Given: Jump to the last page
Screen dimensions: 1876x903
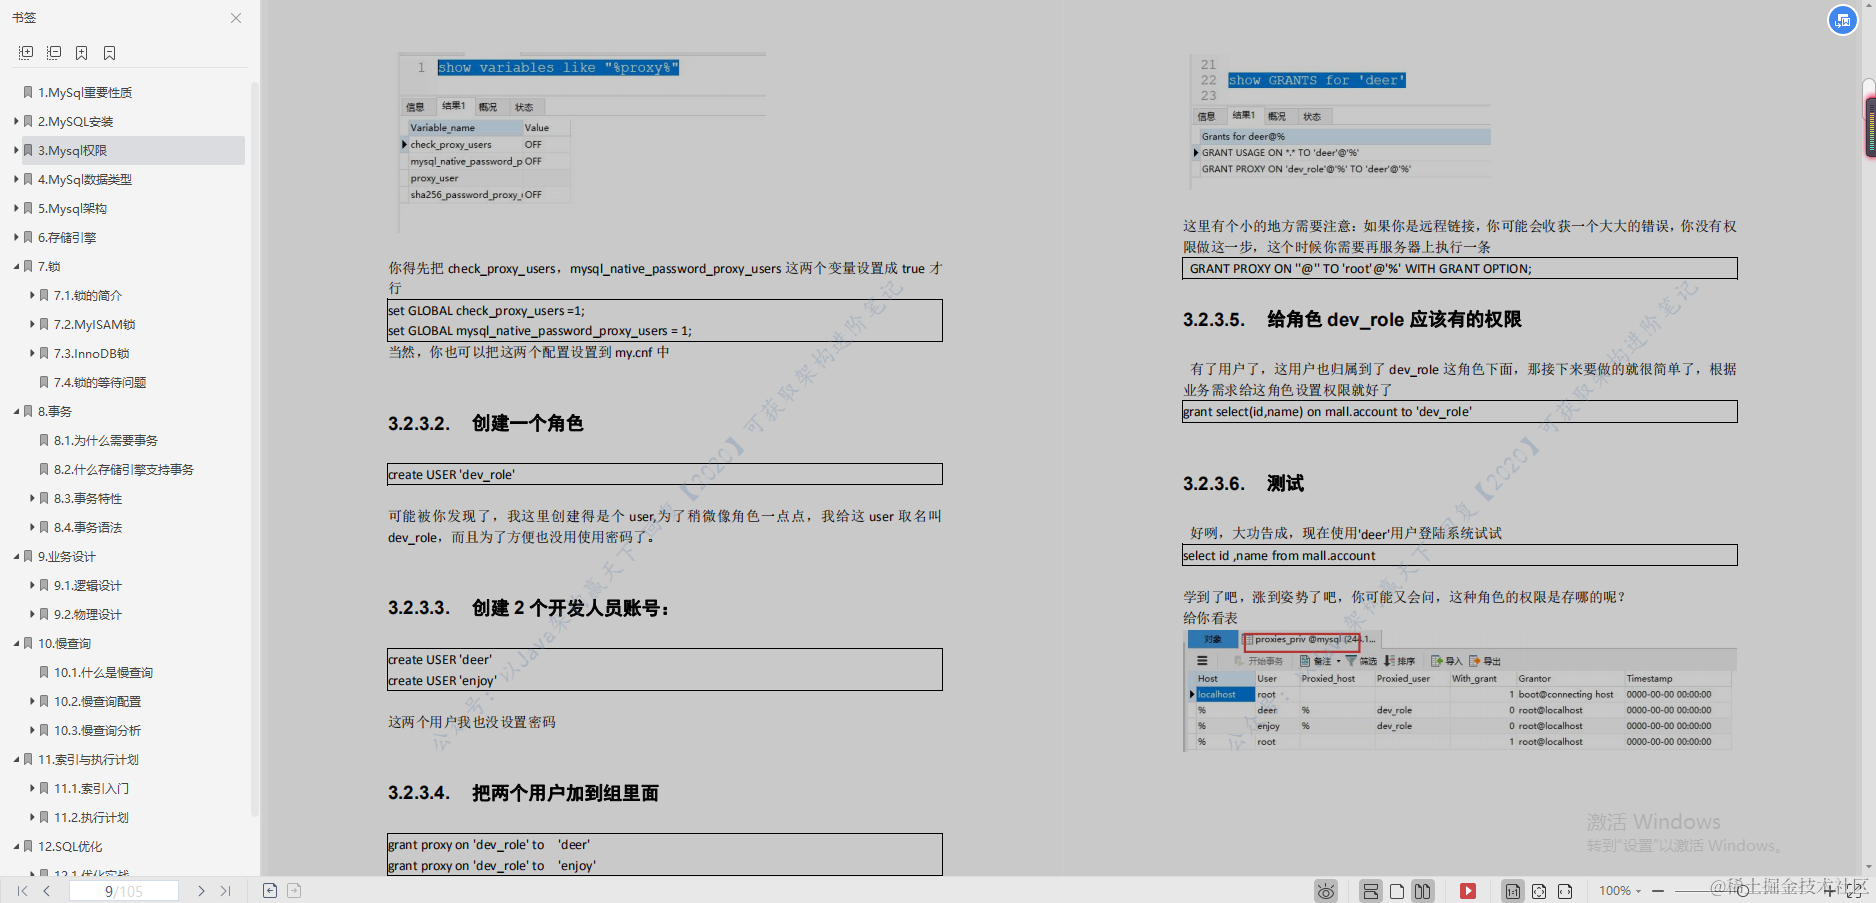Looking at the screenshot, I should click(225, 891).
